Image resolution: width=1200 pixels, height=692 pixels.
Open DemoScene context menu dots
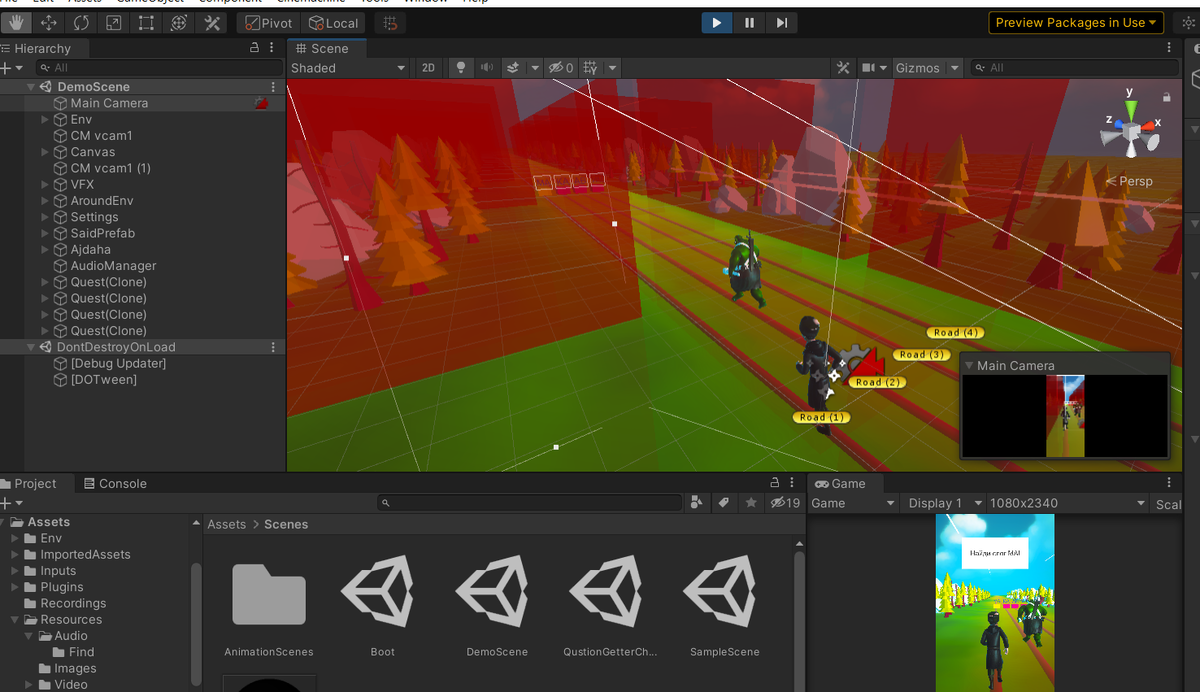point(274,87)
